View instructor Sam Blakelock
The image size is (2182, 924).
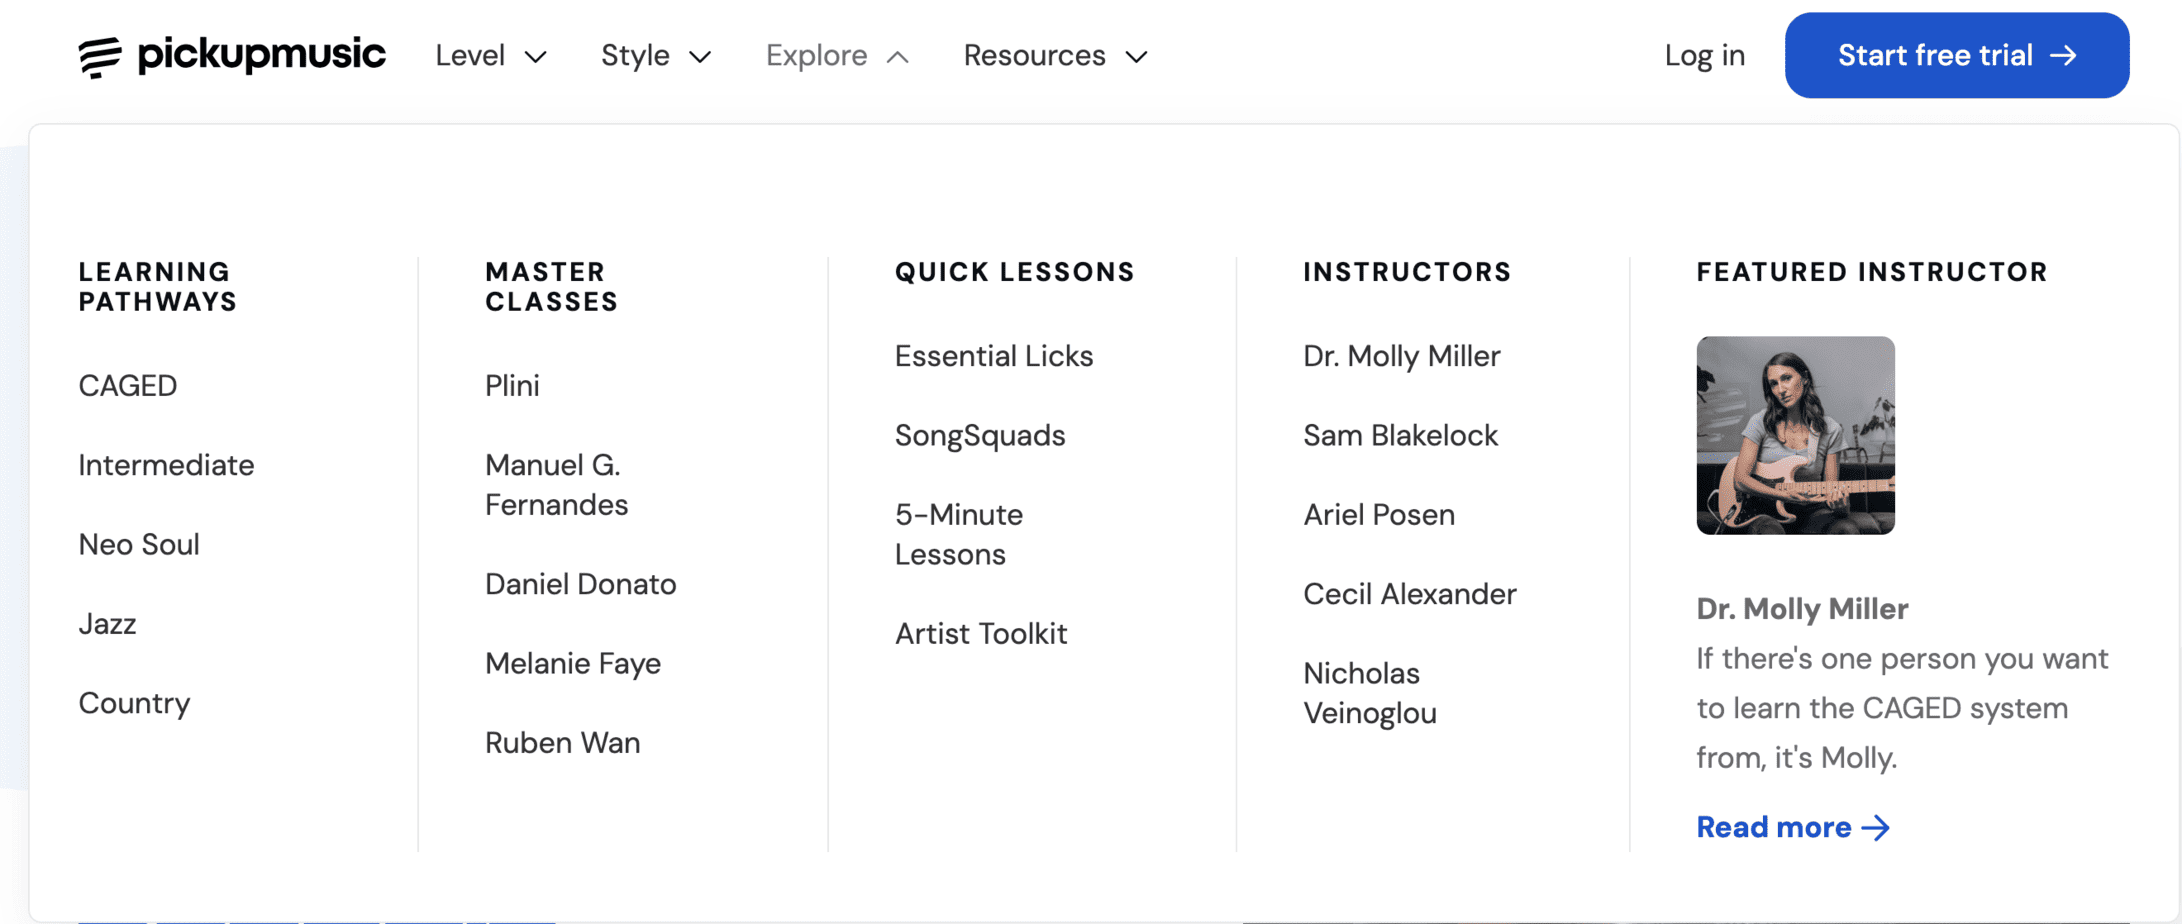[x=1400, y=435]
